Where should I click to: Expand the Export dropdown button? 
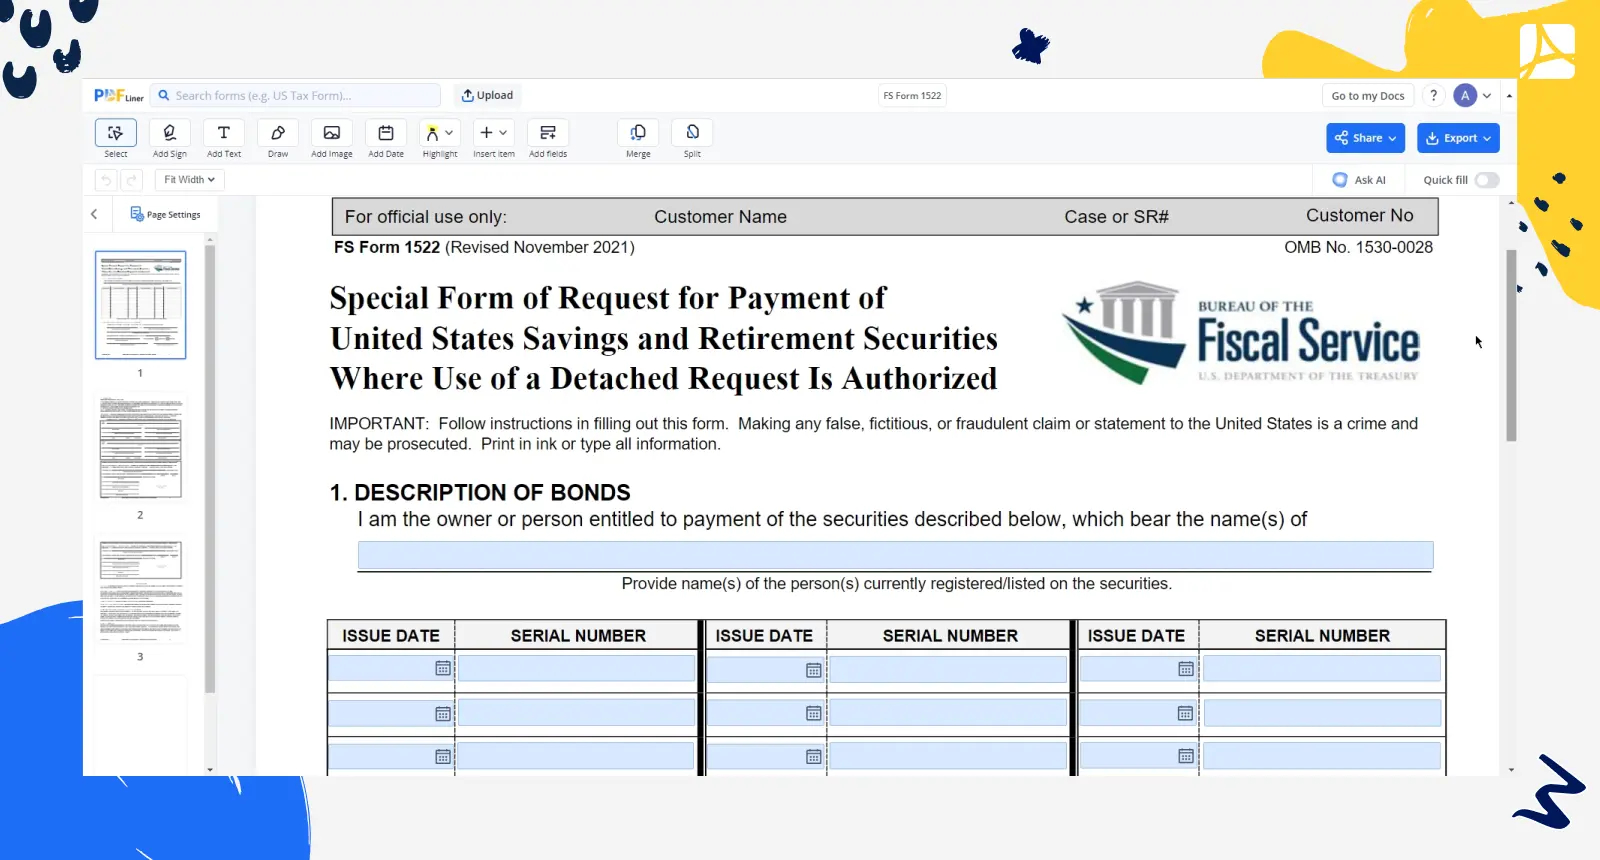(x=1458, y=138)
